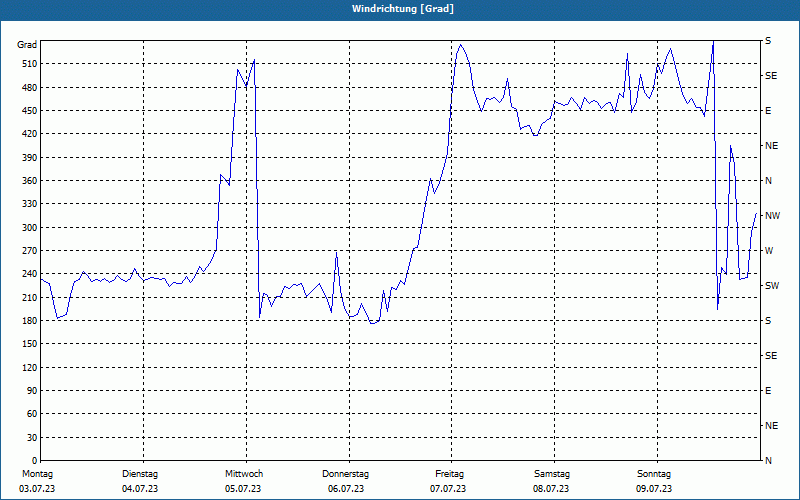The image size is (800, 500).
Task: Select the 150 value on the degree axis
Action: coord(30,344)
